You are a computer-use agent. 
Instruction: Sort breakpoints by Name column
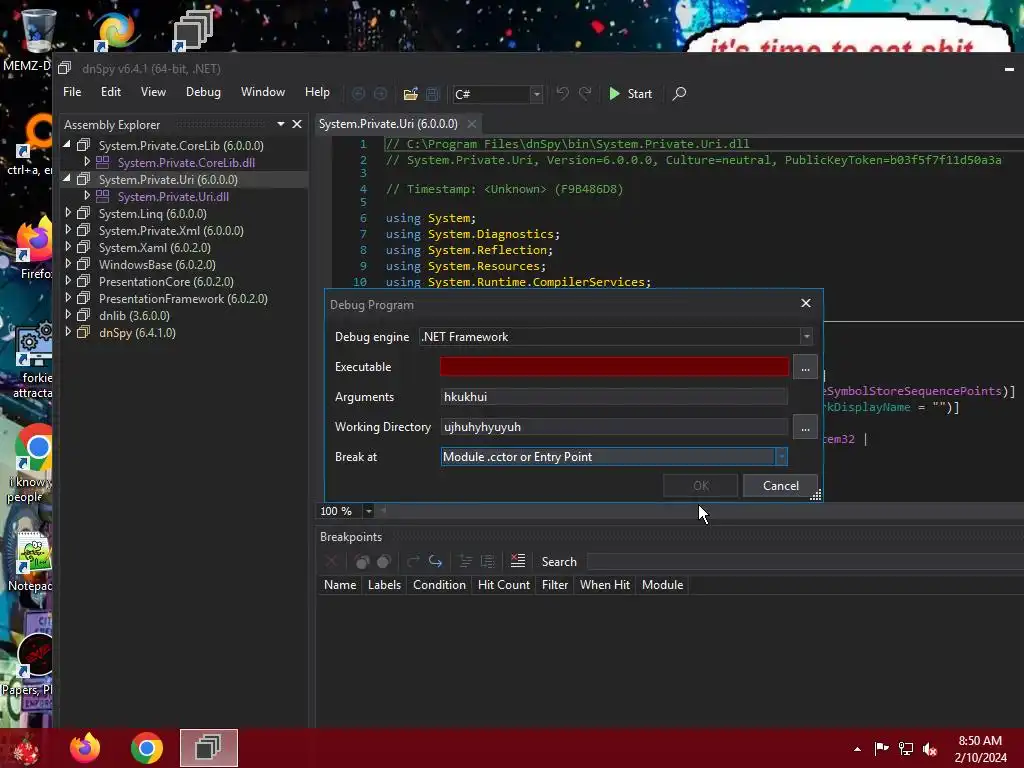340,584
